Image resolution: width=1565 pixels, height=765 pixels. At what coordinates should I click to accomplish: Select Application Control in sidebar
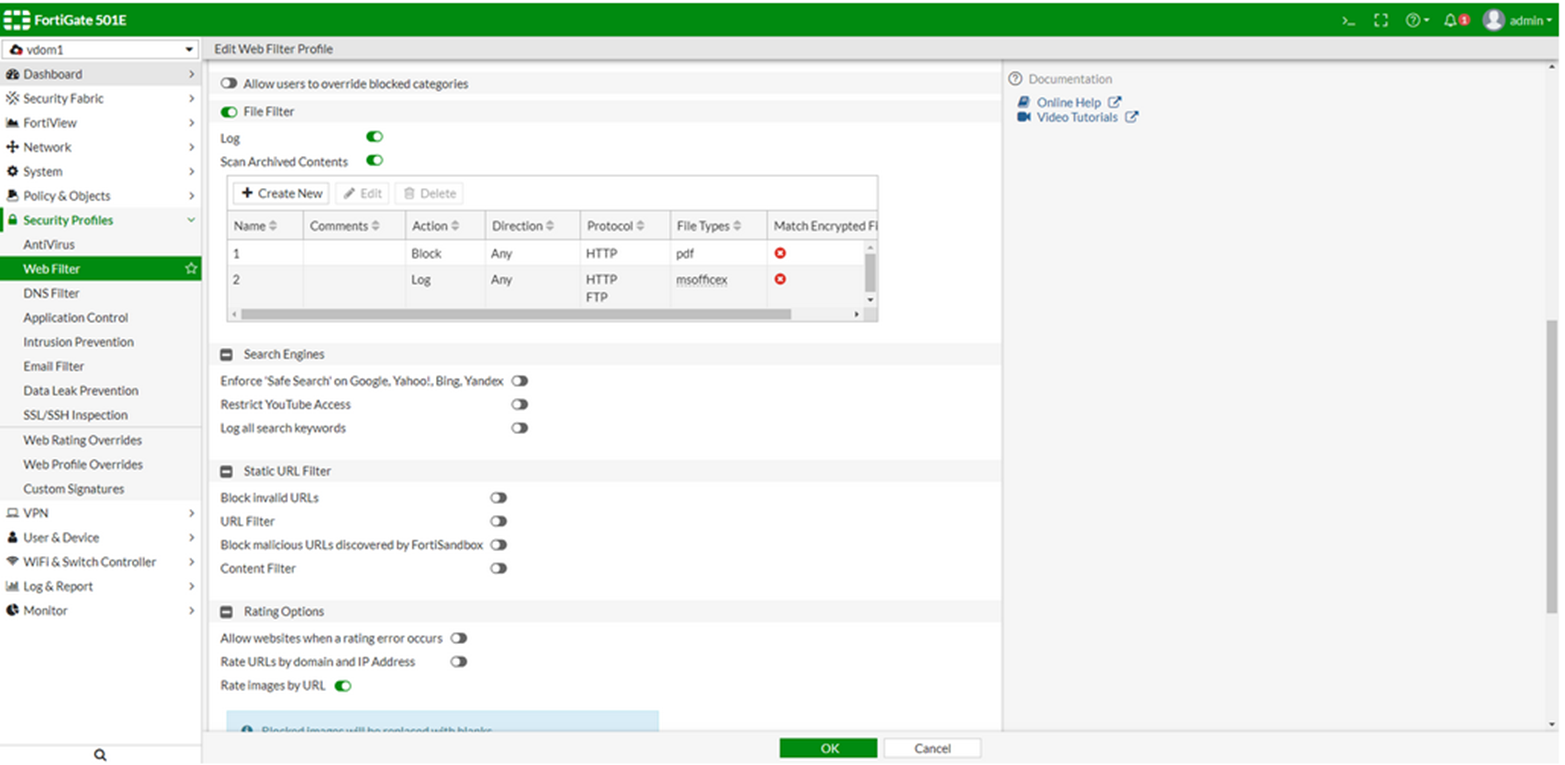[76, 318]
